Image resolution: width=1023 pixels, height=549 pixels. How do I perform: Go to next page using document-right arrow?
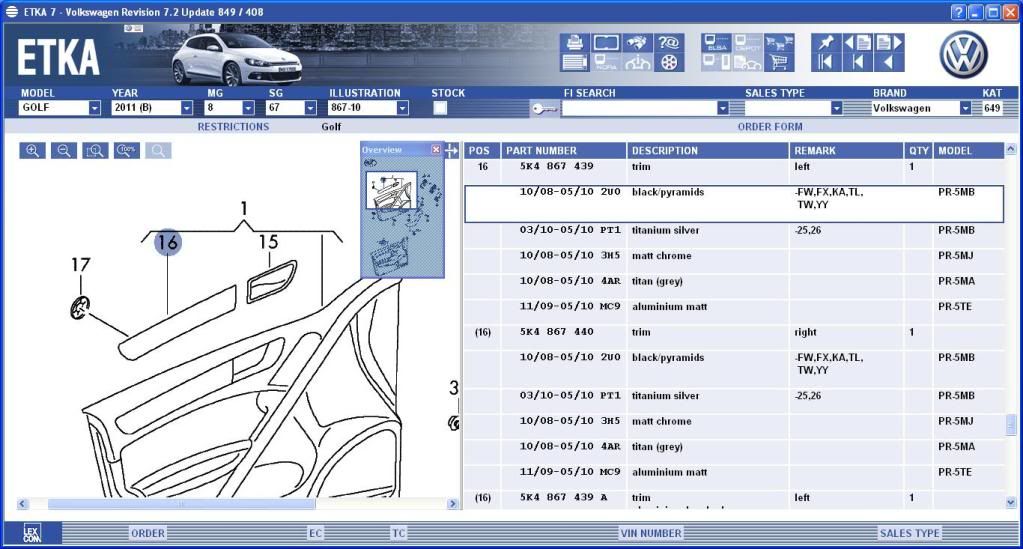889,43
